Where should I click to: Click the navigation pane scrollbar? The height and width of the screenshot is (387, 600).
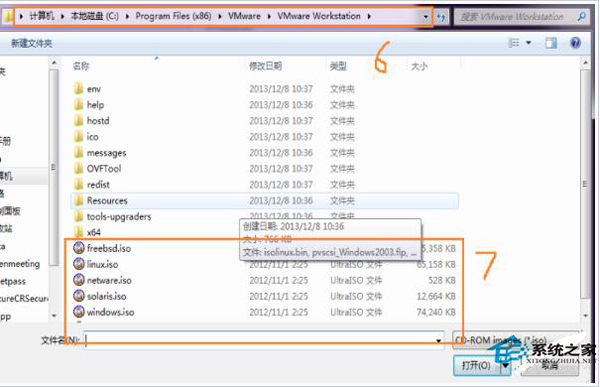[x=54, y=167]
